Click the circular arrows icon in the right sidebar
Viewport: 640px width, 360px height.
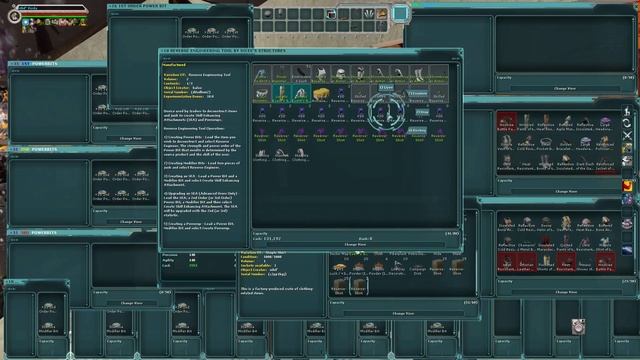click(x=627, y=123)
